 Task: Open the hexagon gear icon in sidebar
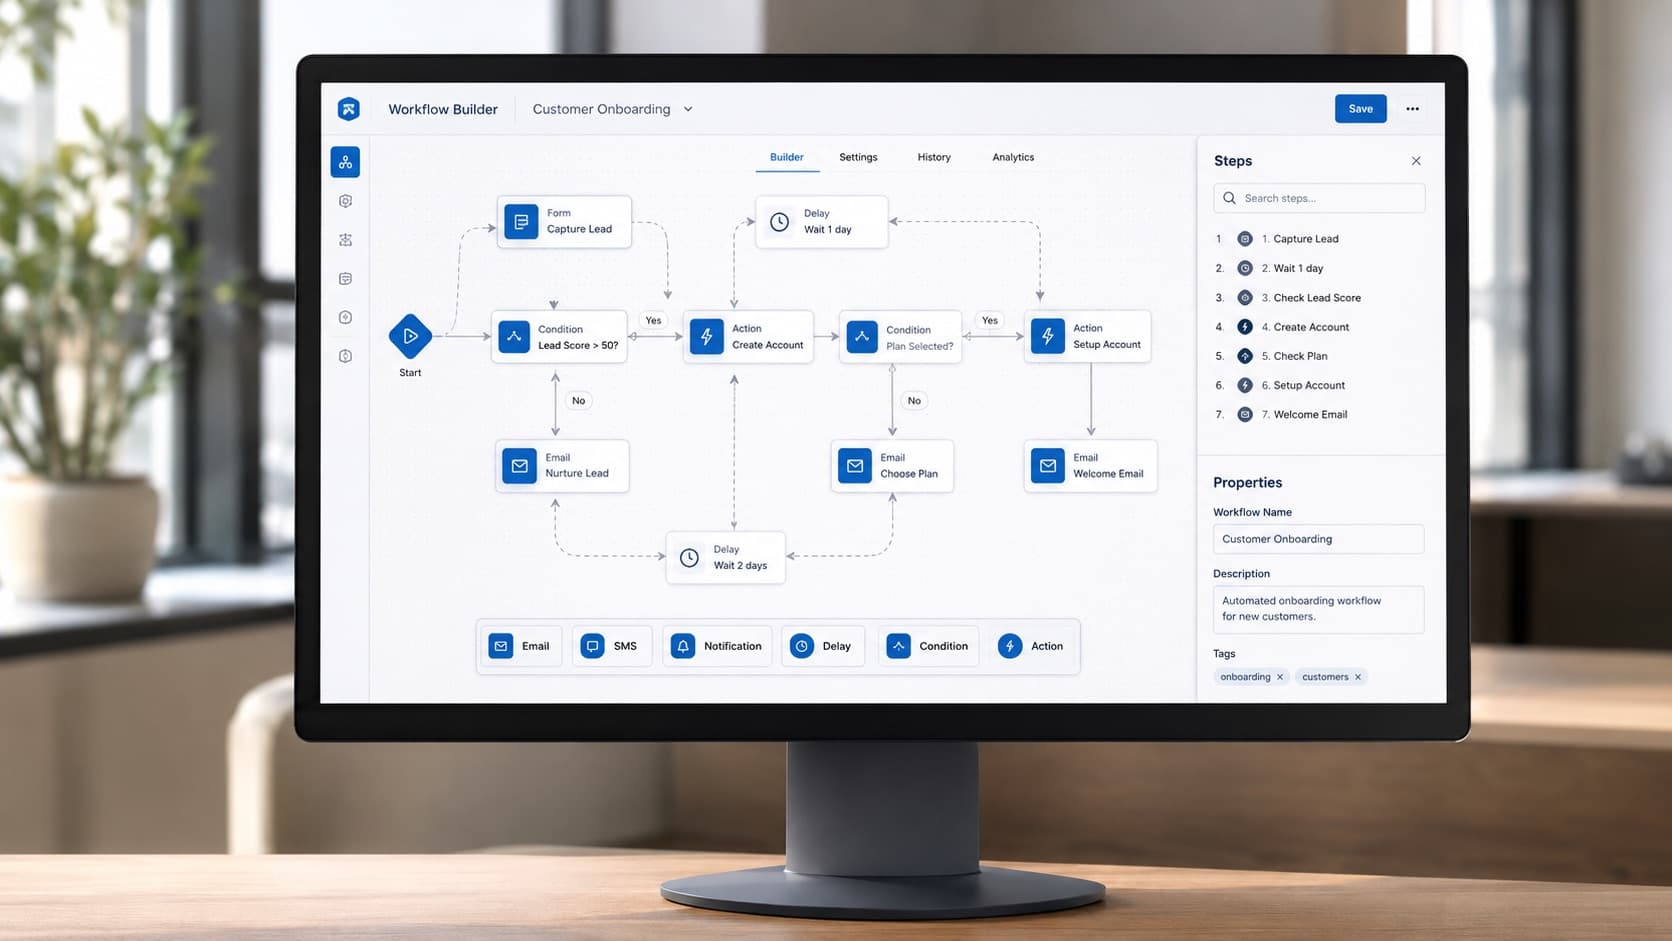click(345, 201)
